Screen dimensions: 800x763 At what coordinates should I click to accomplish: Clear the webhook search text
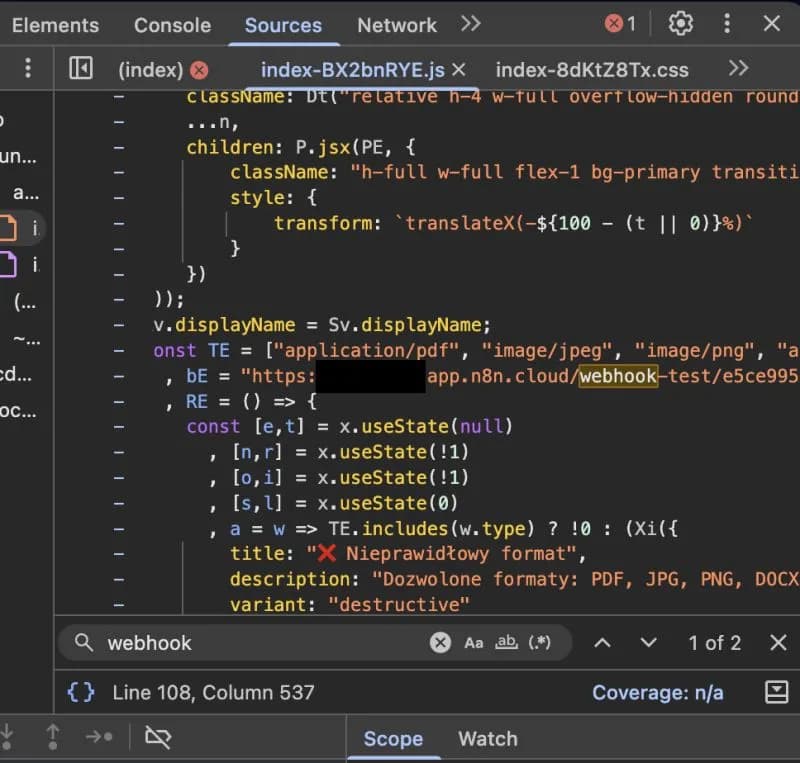click(x=440, y=643)
